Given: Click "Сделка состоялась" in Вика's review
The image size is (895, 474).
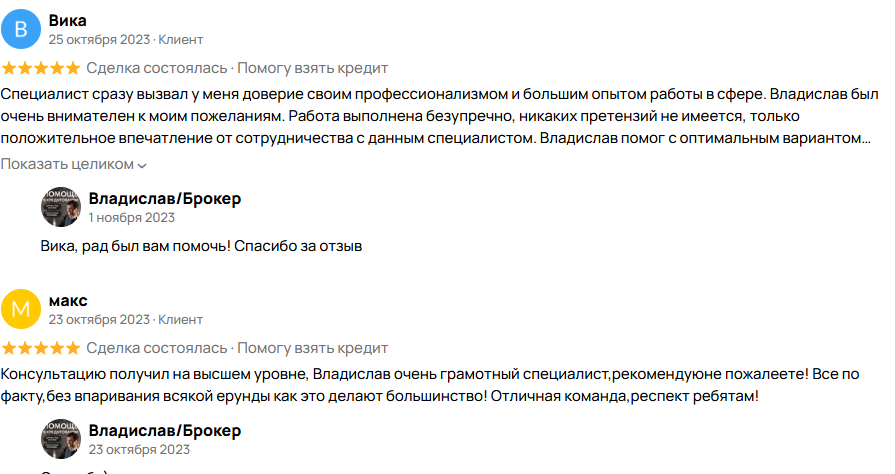Looking at the screenshot, I should [157, 68].
